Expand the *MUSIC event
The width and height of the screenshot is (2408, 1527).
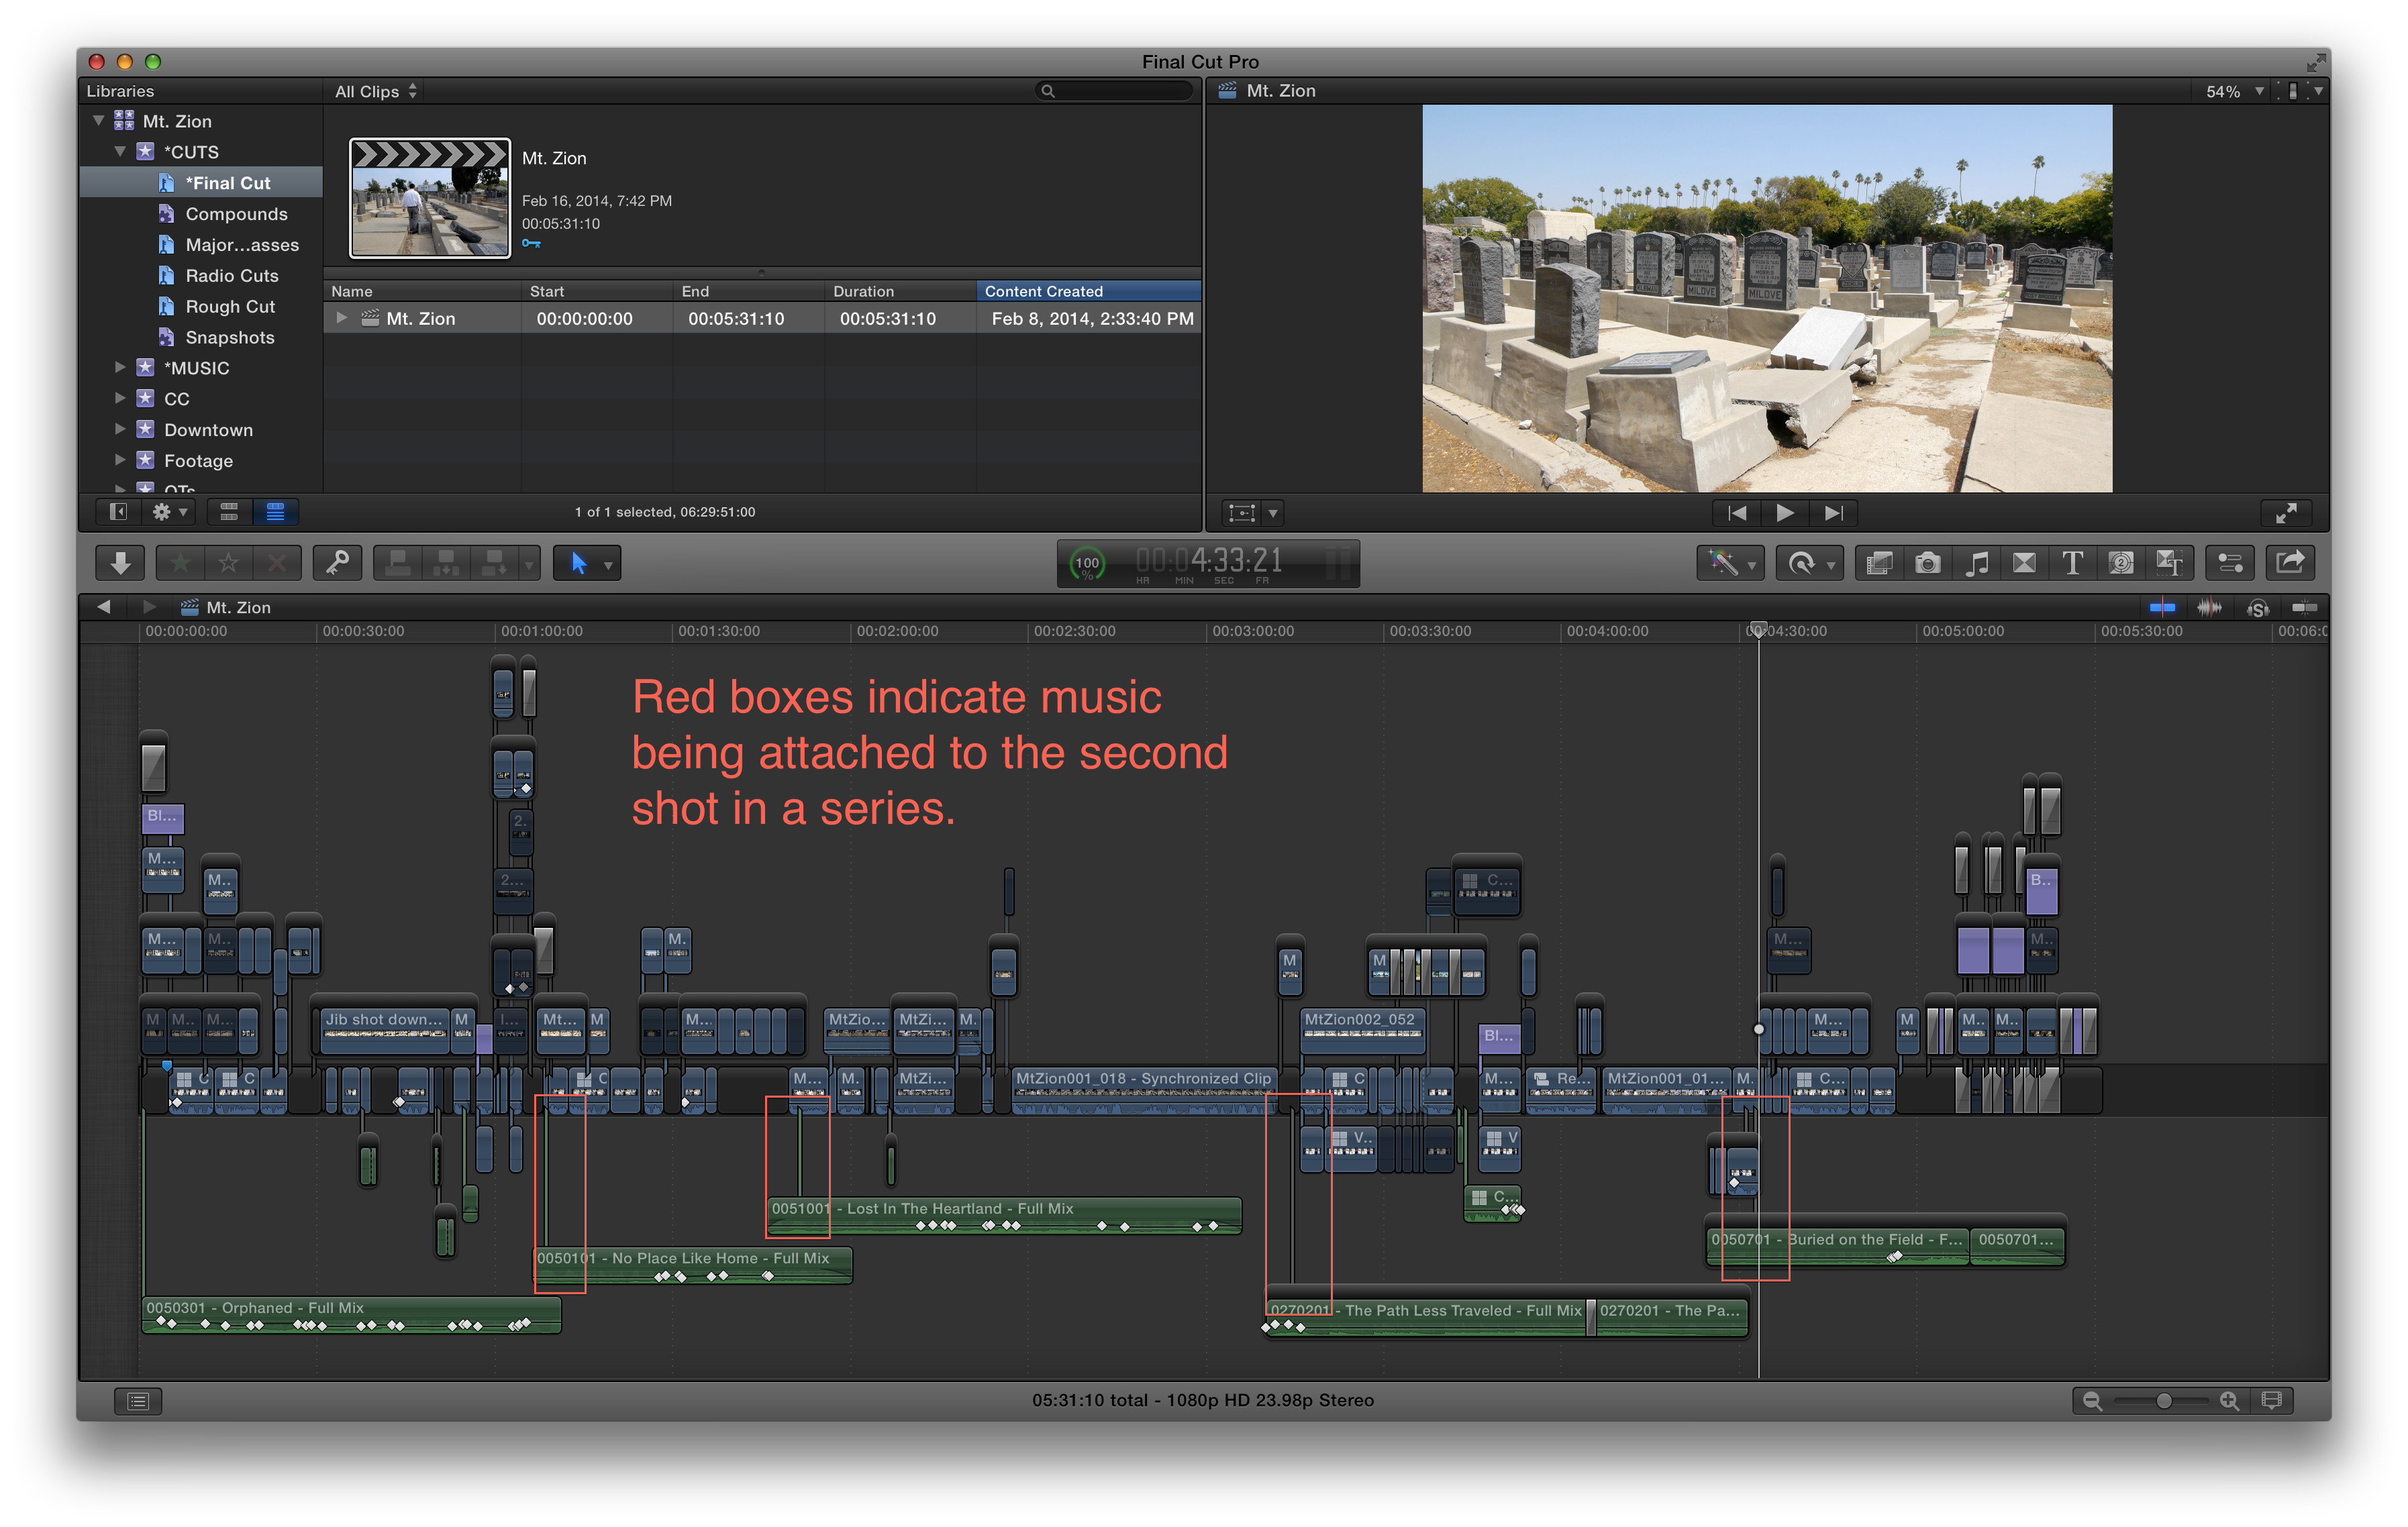(120, 368)
